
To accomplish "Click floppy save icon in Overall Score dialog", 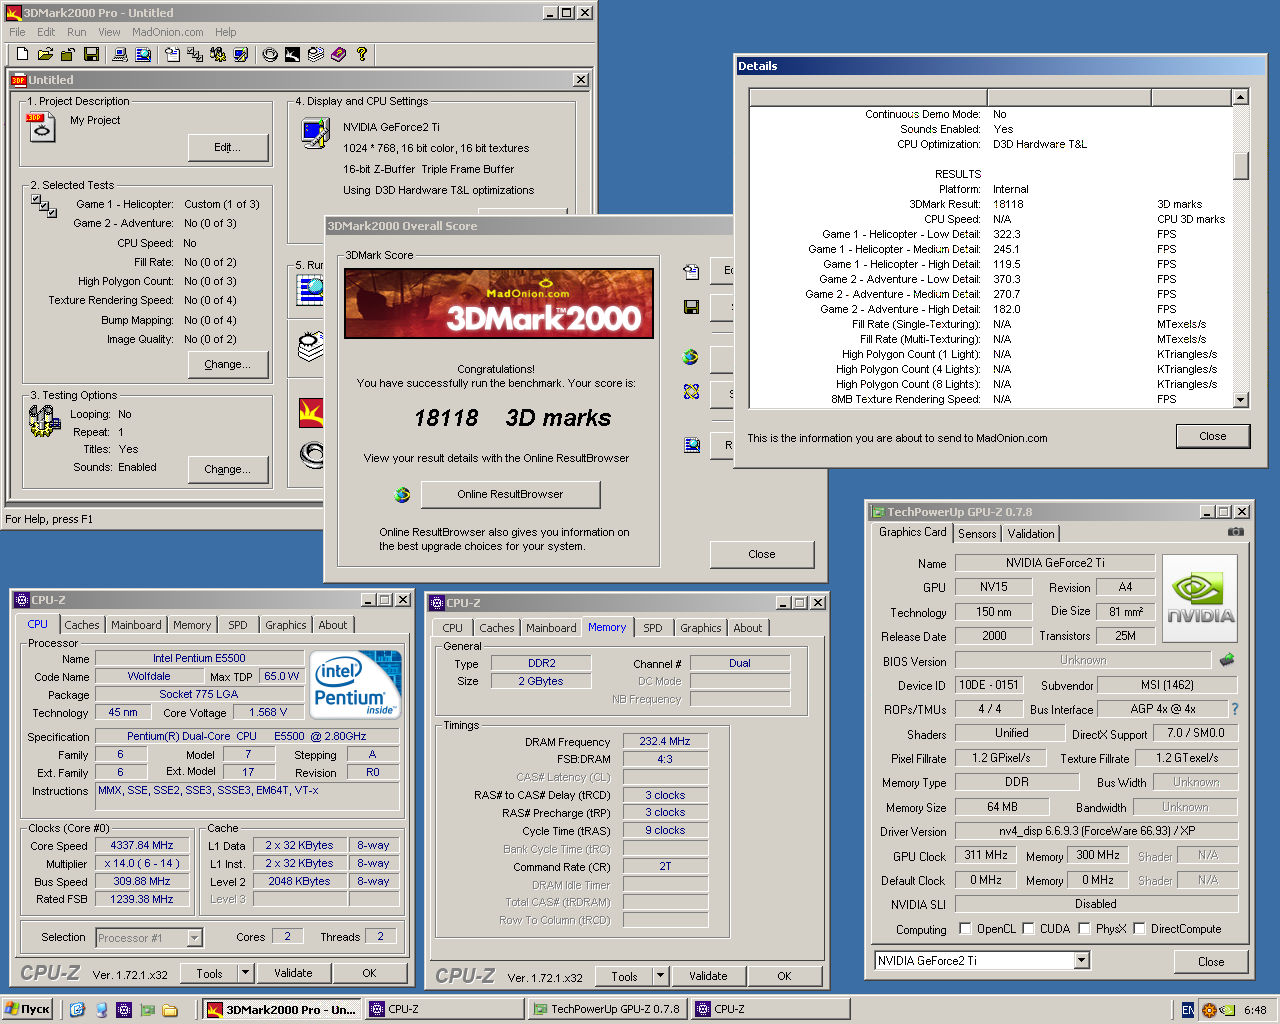I will click(x=691, y=307).
